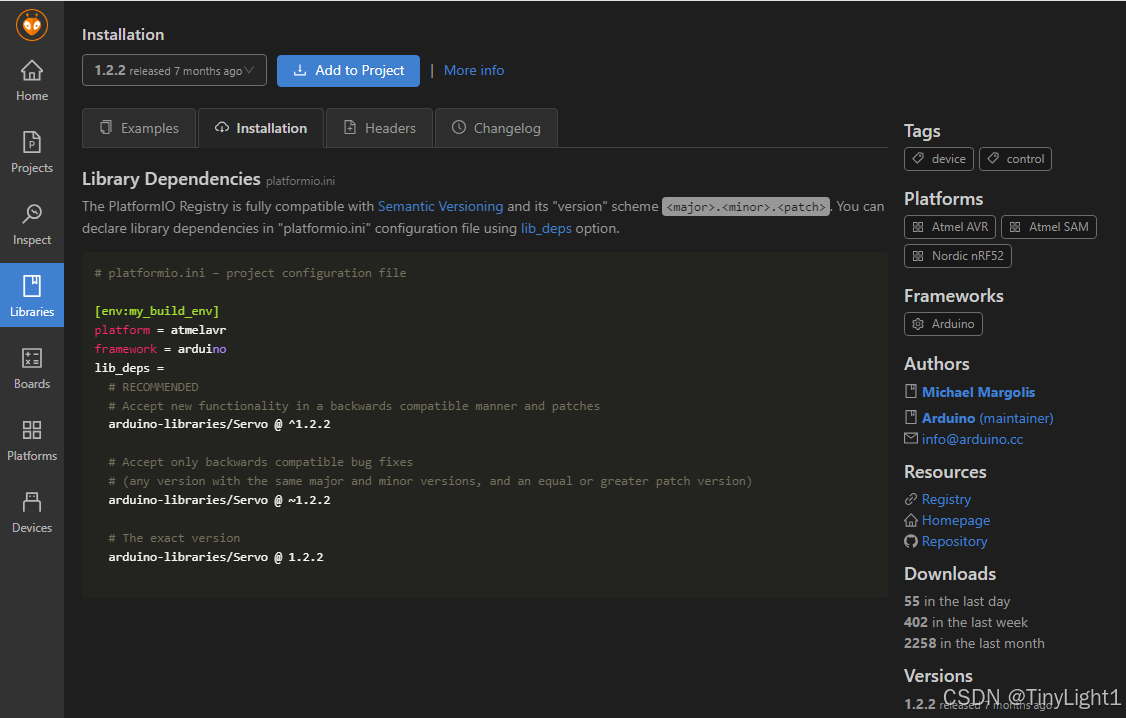1126x718 pixels.
Task: Click the PlatformIO ant logo
Action: click(32, 25)
